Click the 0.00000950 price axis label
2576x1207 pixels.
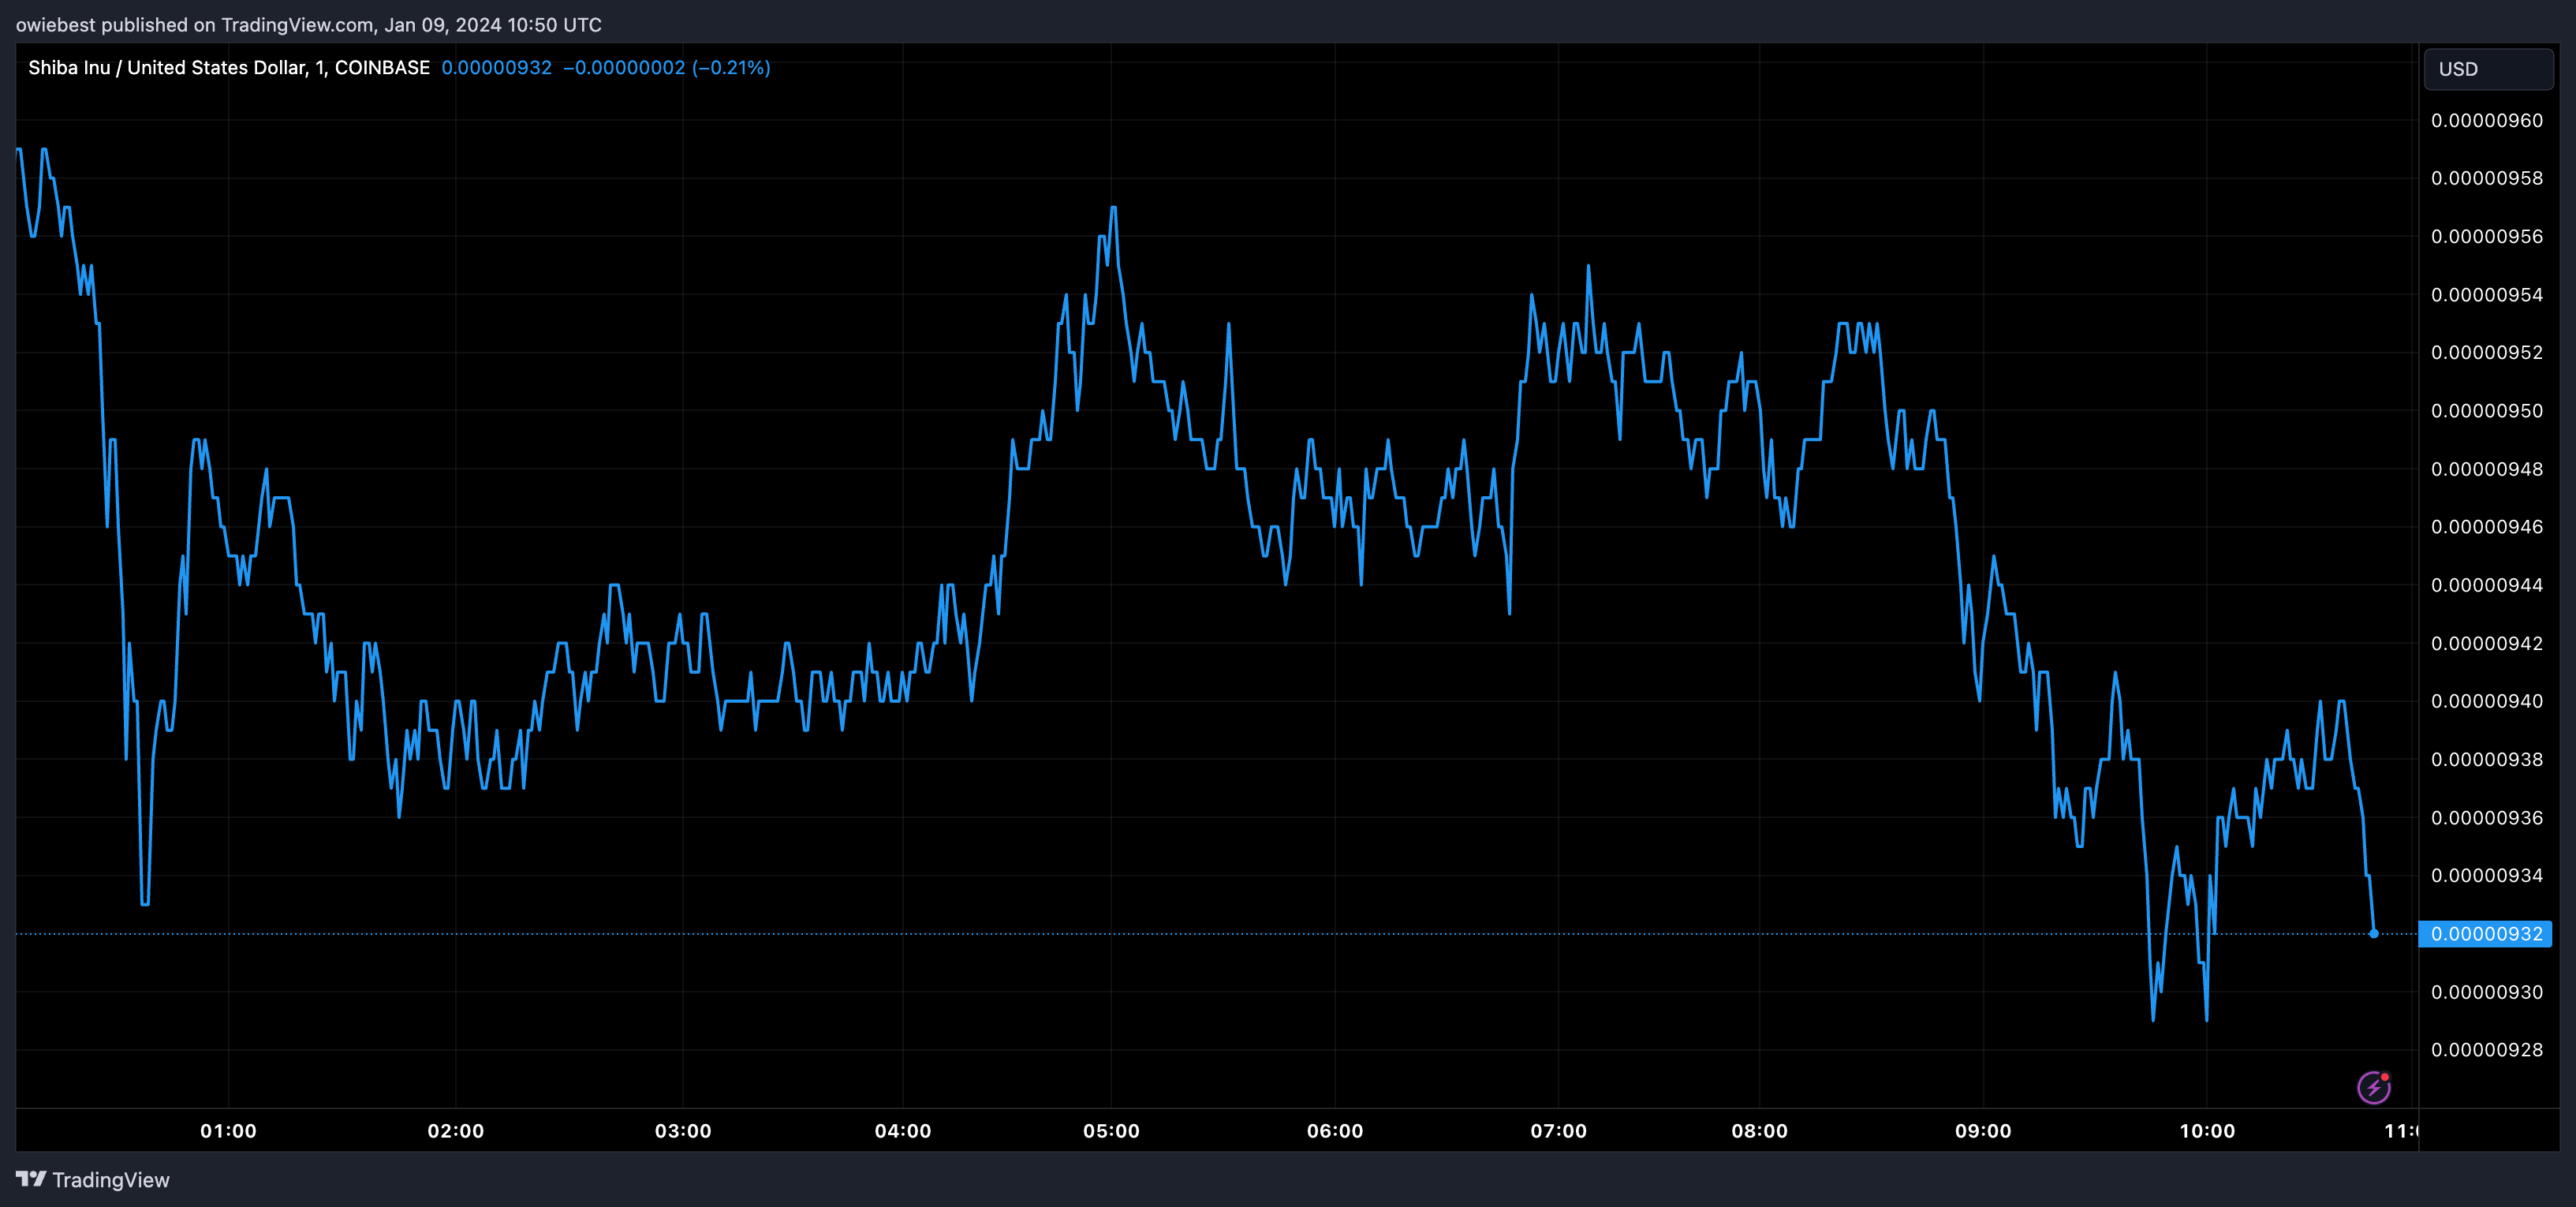tap(2486, 411)
